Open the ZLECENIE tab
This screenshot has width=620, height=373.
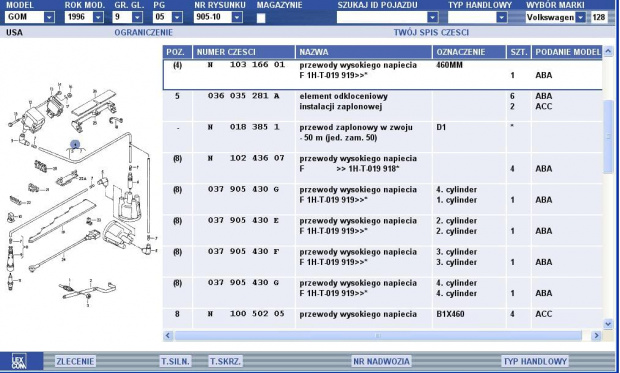pyautogui.click(x=75, y=361)
